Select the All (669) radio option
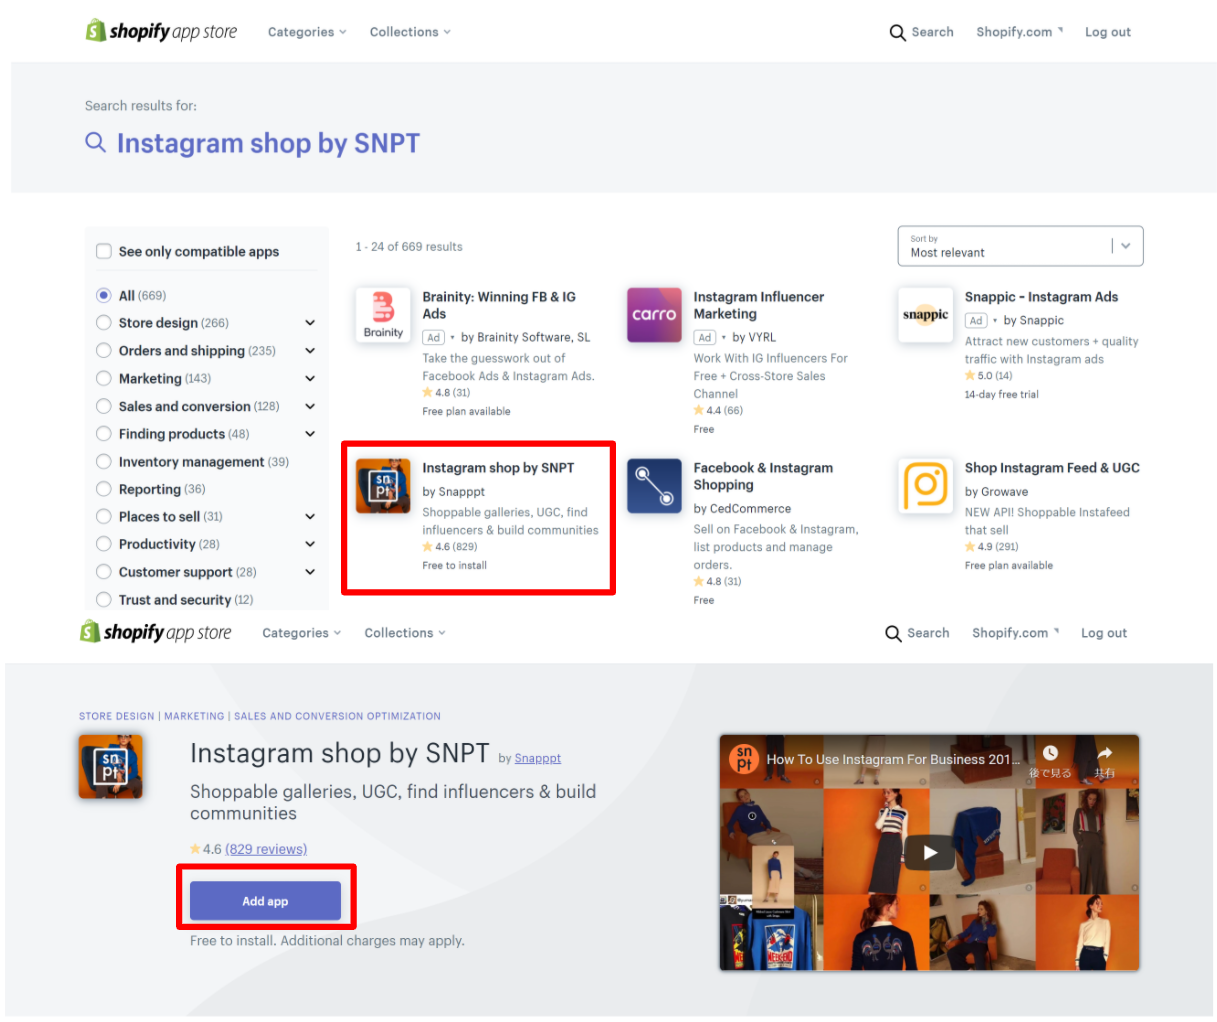This screenshot has width=1217, height=1022. (103, 295)
